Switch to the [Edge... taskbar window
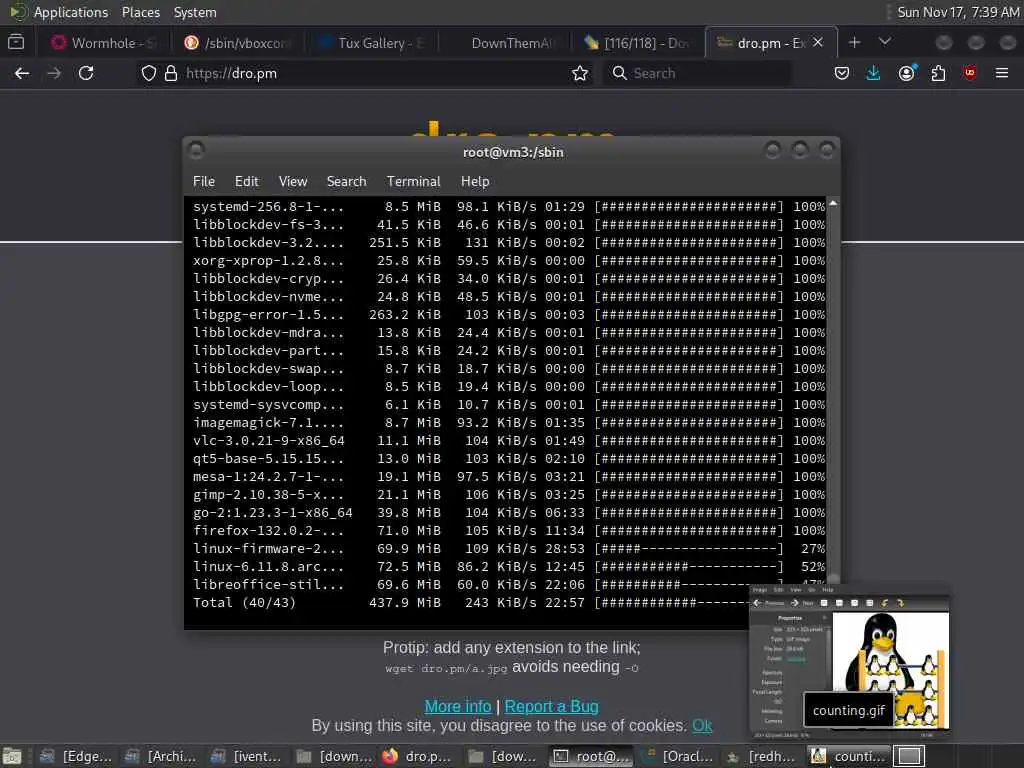Screen dimensions: 1024x768 76,756
